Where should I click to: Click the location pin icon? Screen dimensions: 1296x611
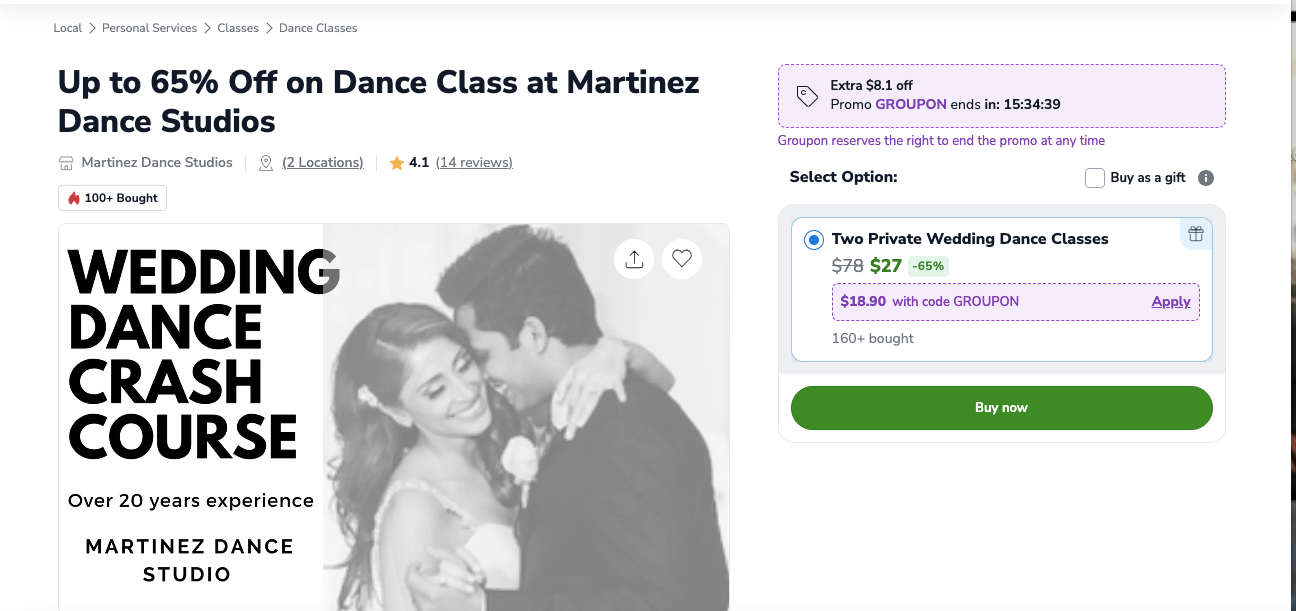click(266, 163)
